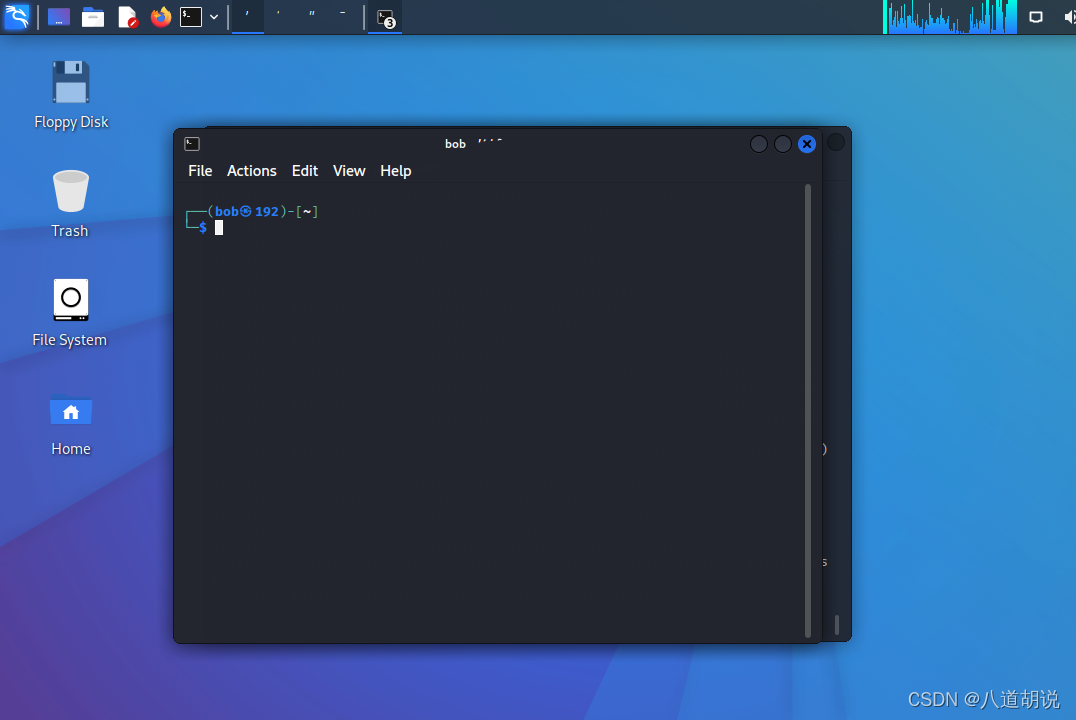Click the CPU usage graph in panel
Screen dimensions: 1076x720
tap(950, 16)
